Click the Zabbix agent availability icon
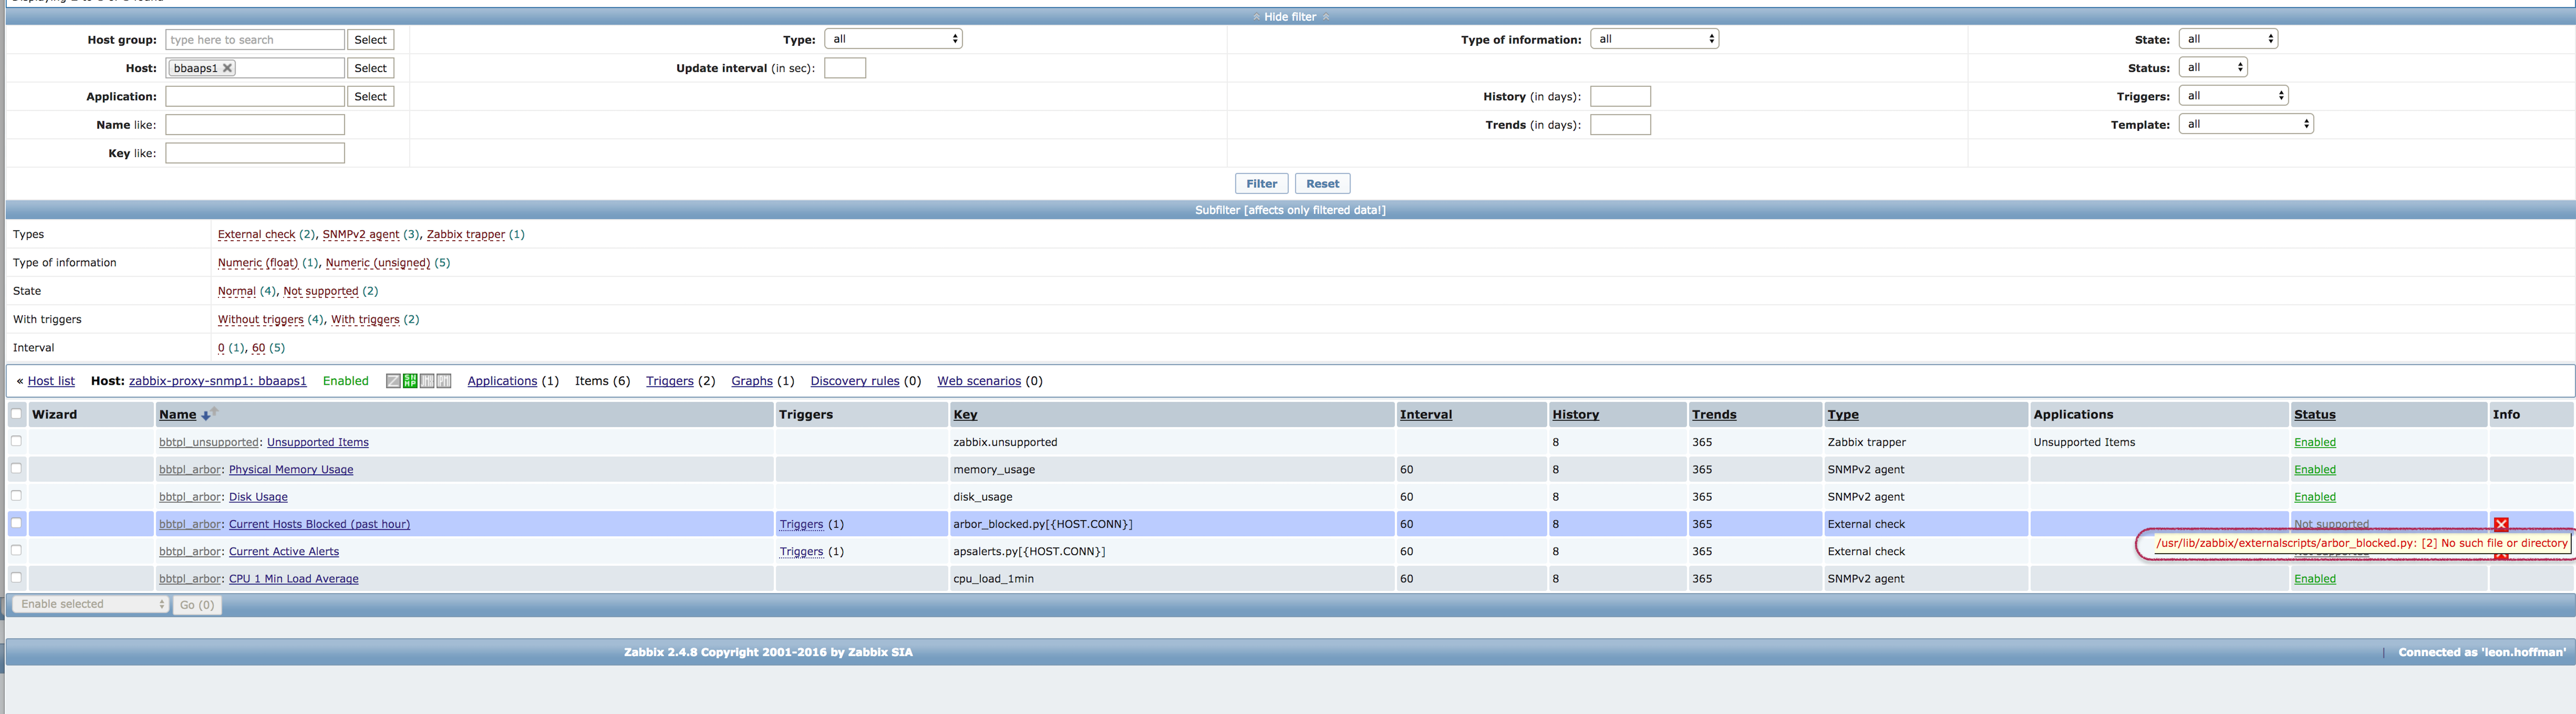The width and height of the screenshot is (2576, 714). click(x=393, y=381)
